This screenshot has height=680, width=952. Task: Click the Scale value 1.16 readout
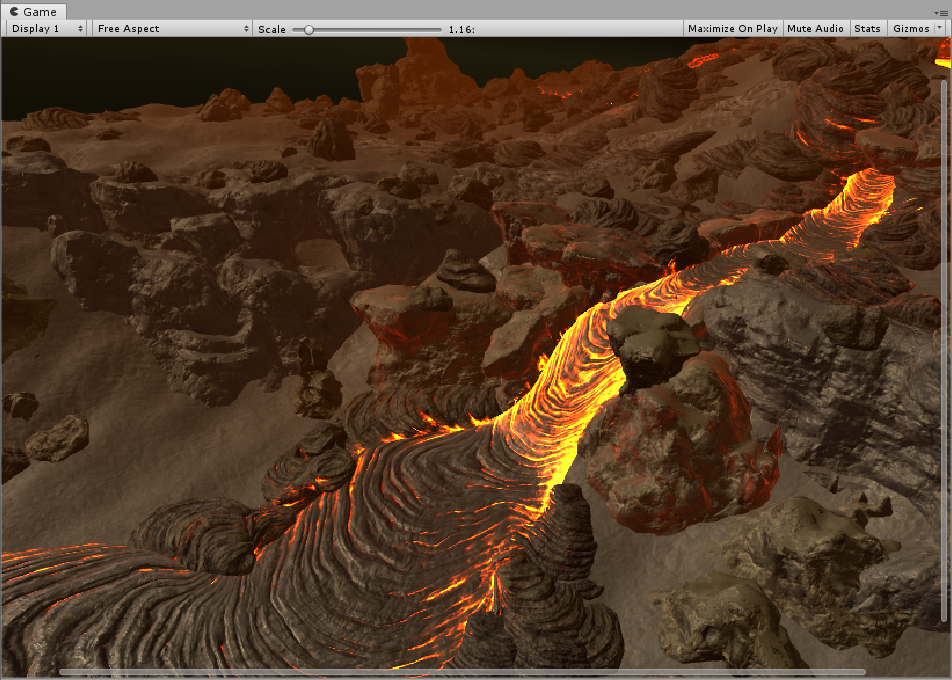461,29
